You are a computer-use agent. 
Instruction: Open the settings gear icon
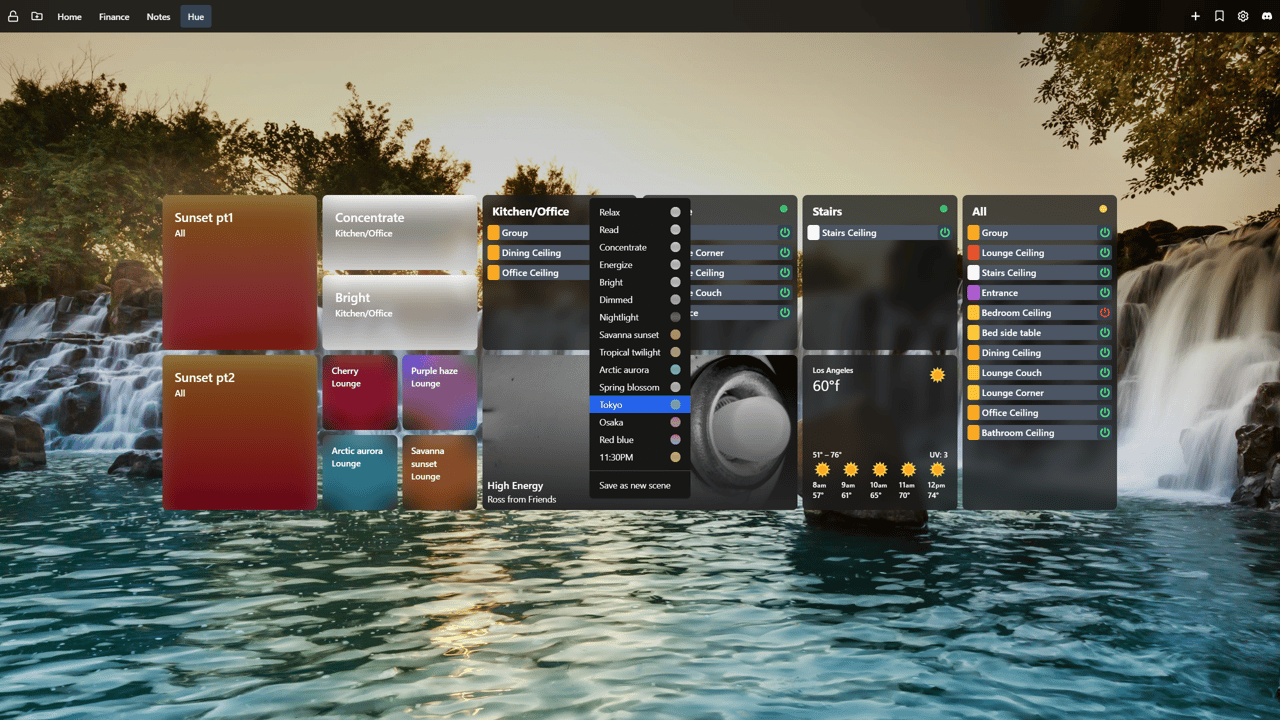1243,17
